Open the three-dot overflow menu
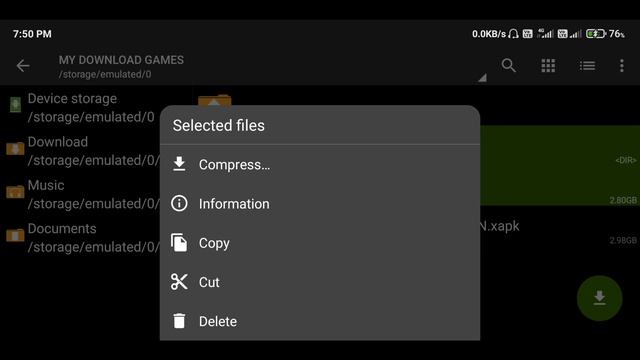The width and height of the screenshot is (640, 360). (622, 65)
